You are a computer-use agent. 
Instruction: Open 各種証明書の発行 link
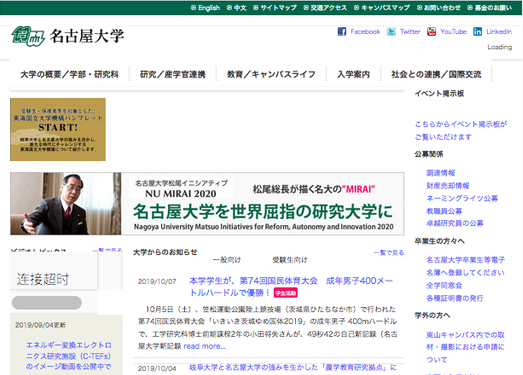455,298
